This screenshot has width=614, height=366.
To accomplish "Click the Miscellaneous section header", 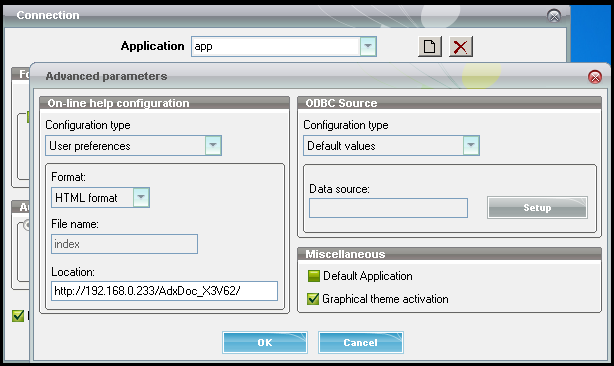I will (x=450, y=254).
